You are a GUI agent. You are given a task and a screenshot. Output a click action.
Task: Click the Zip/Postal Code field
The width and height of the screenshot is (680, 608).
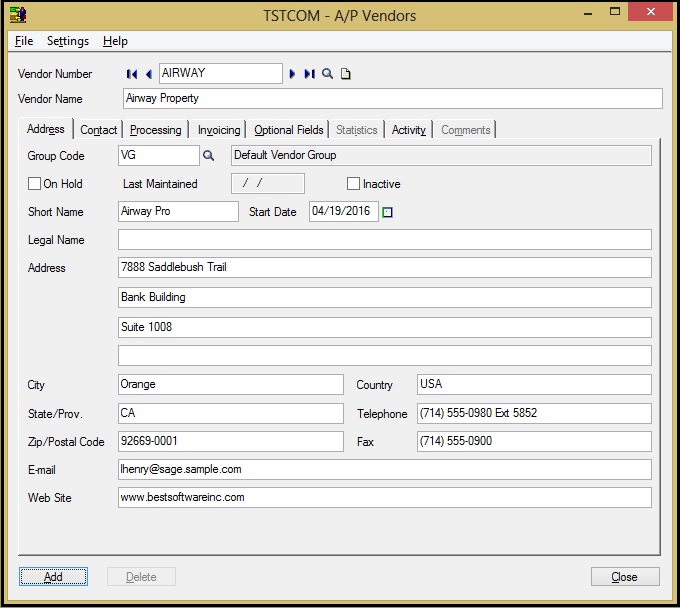tap(231, 441)
